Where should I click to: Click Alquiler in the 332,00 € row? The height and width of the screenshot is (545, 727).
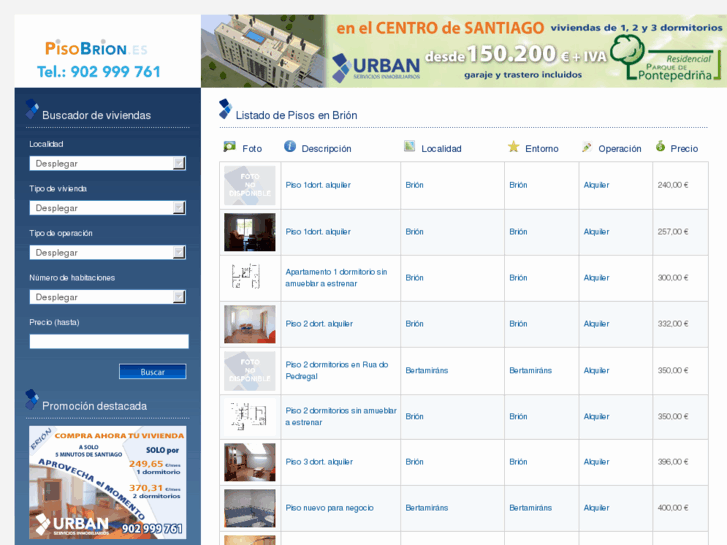[596, 324]
